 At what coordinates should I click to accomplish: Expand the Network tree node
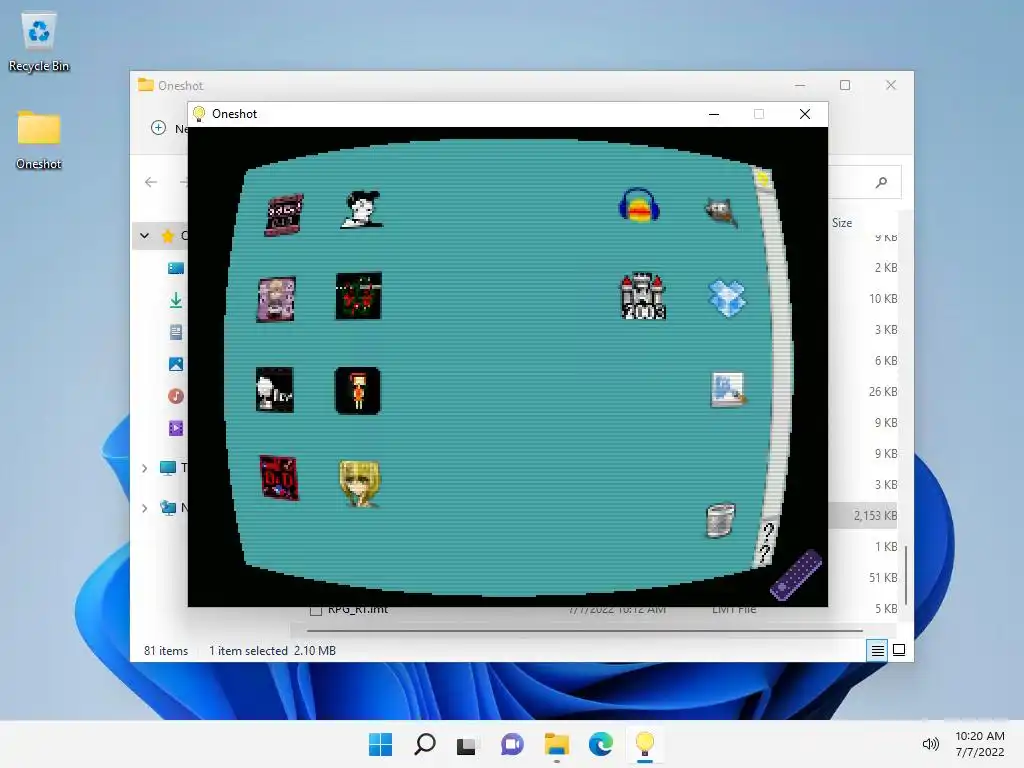click(x=144, y=507)
